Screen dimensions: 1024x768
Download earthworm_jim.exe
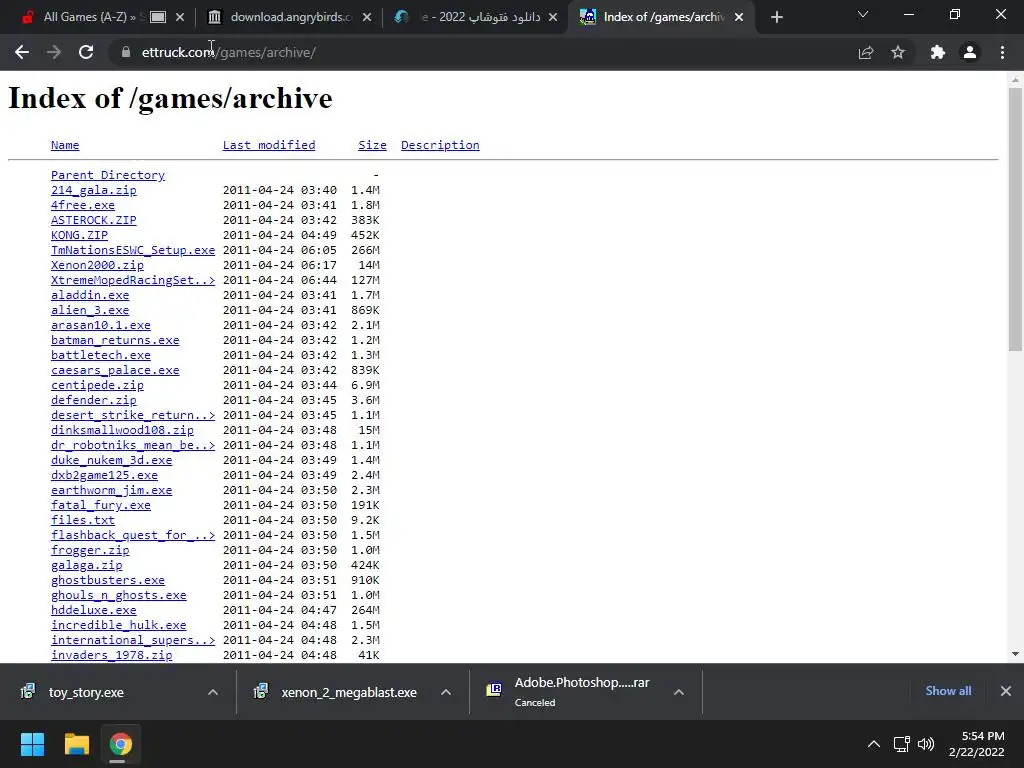(111, 490)
